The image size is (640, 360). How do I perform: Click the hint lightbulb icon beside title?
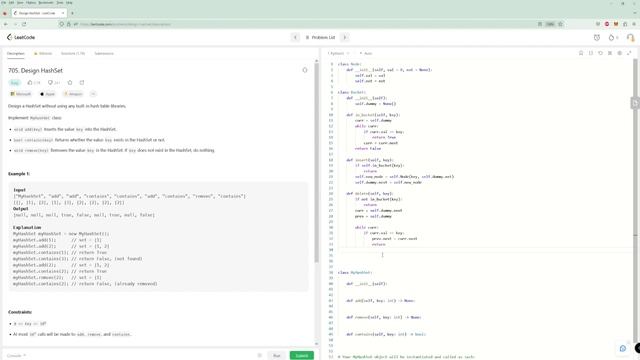[x=304, y=70]
